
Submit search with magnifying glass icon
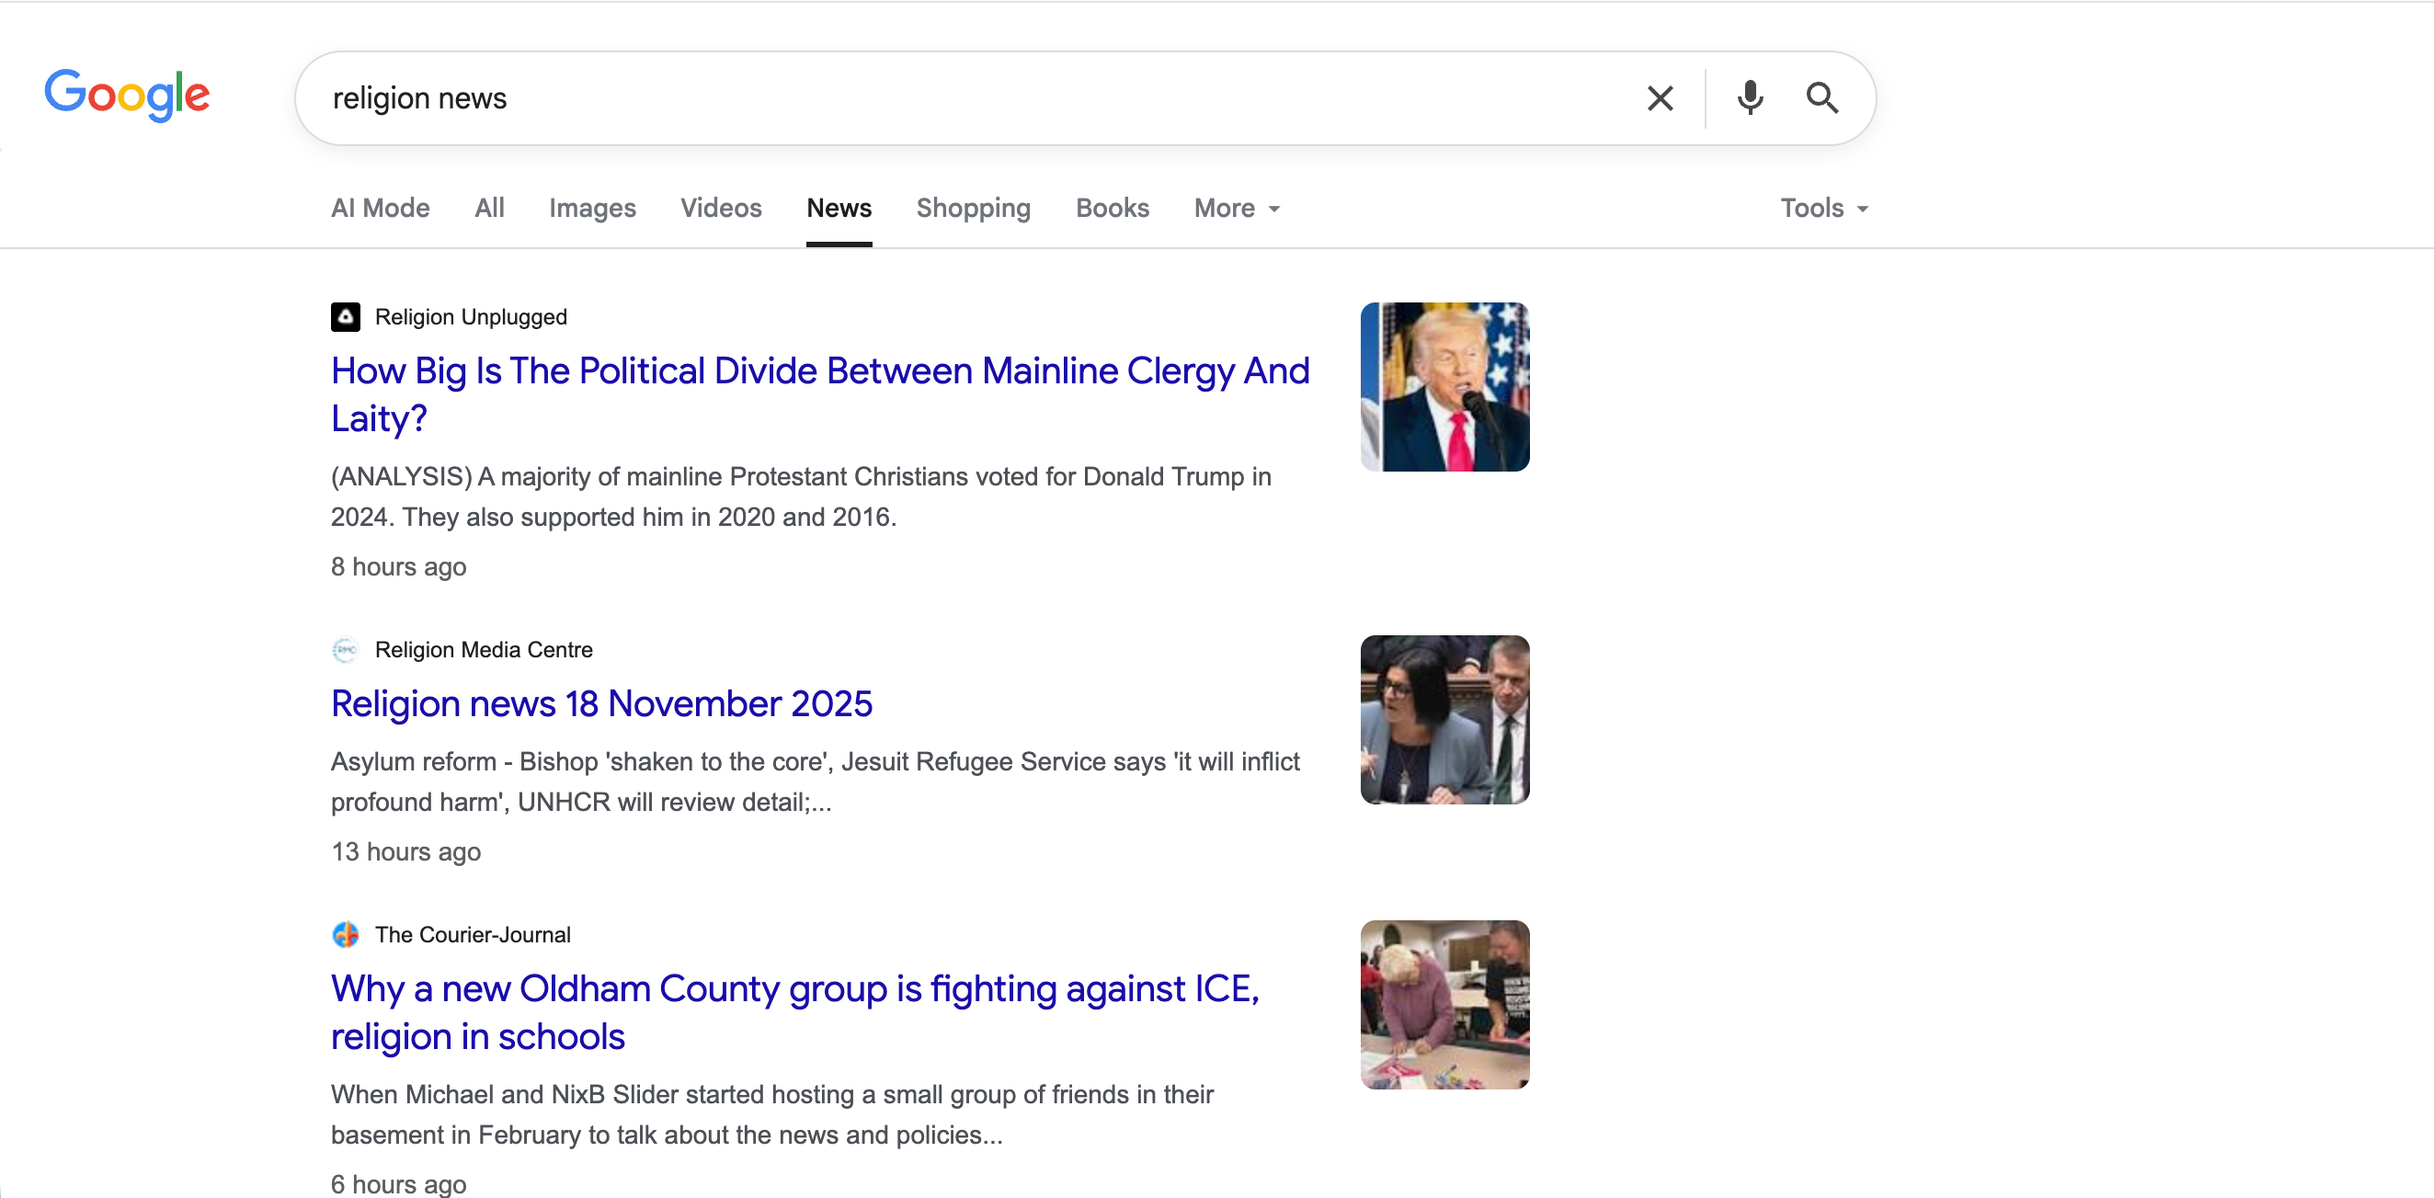point(1822,98)
